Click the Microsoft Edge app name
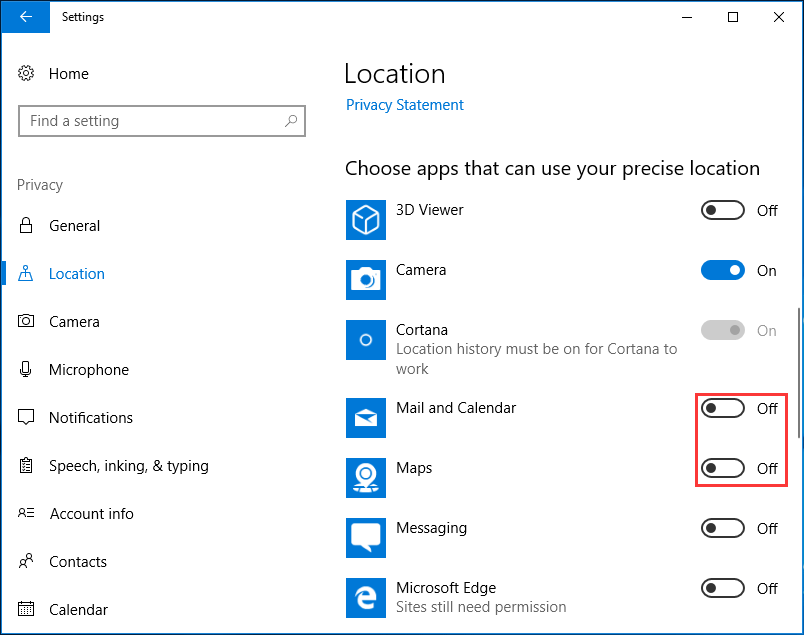The height and width of the screenshot is (635, 804). click(446, 588)
